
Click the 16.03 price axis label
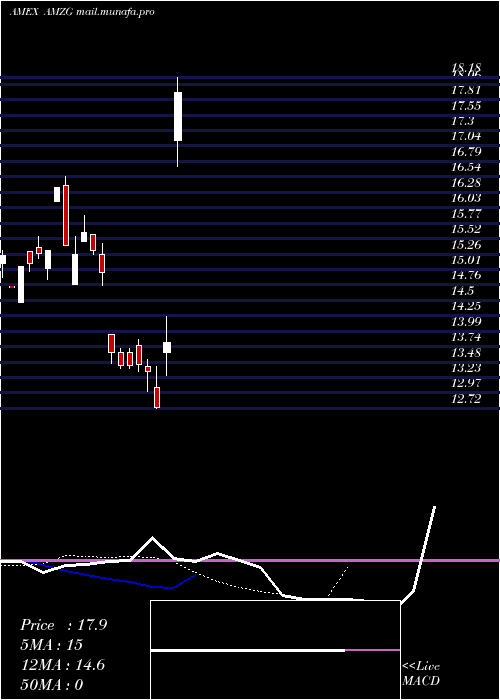click(x=466, y=198)
